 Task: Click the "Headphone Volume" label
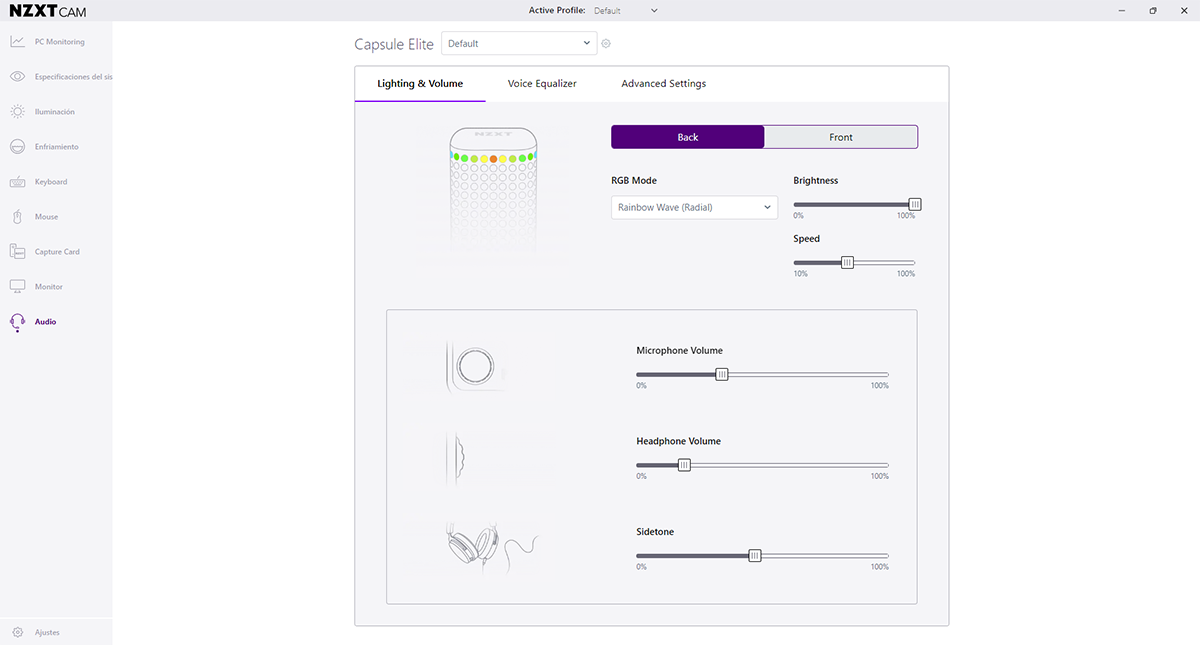tap(678, 441)
